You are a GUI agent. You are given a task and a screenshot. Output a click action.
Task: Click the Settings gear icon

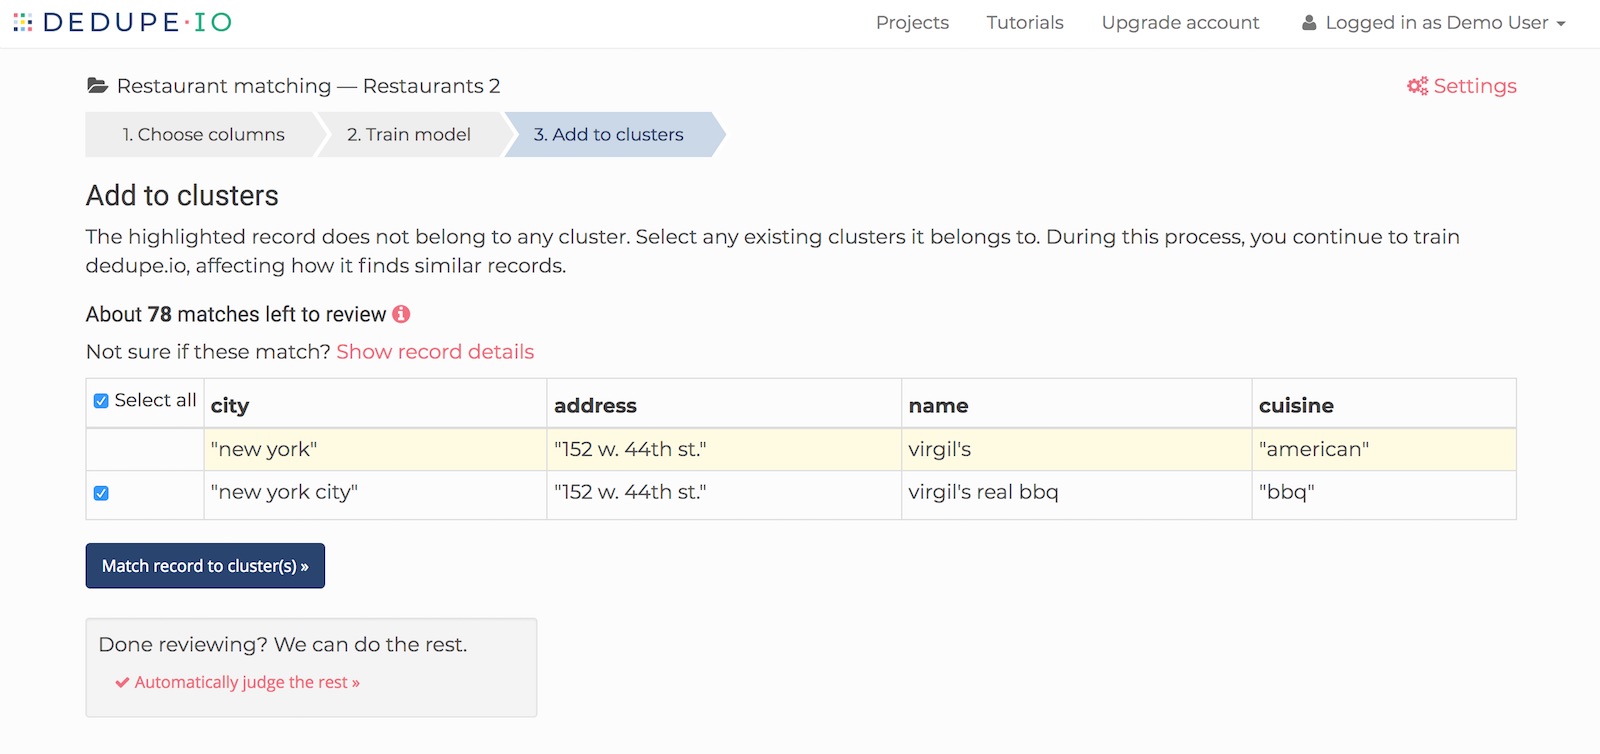(x=1417, y=86)
